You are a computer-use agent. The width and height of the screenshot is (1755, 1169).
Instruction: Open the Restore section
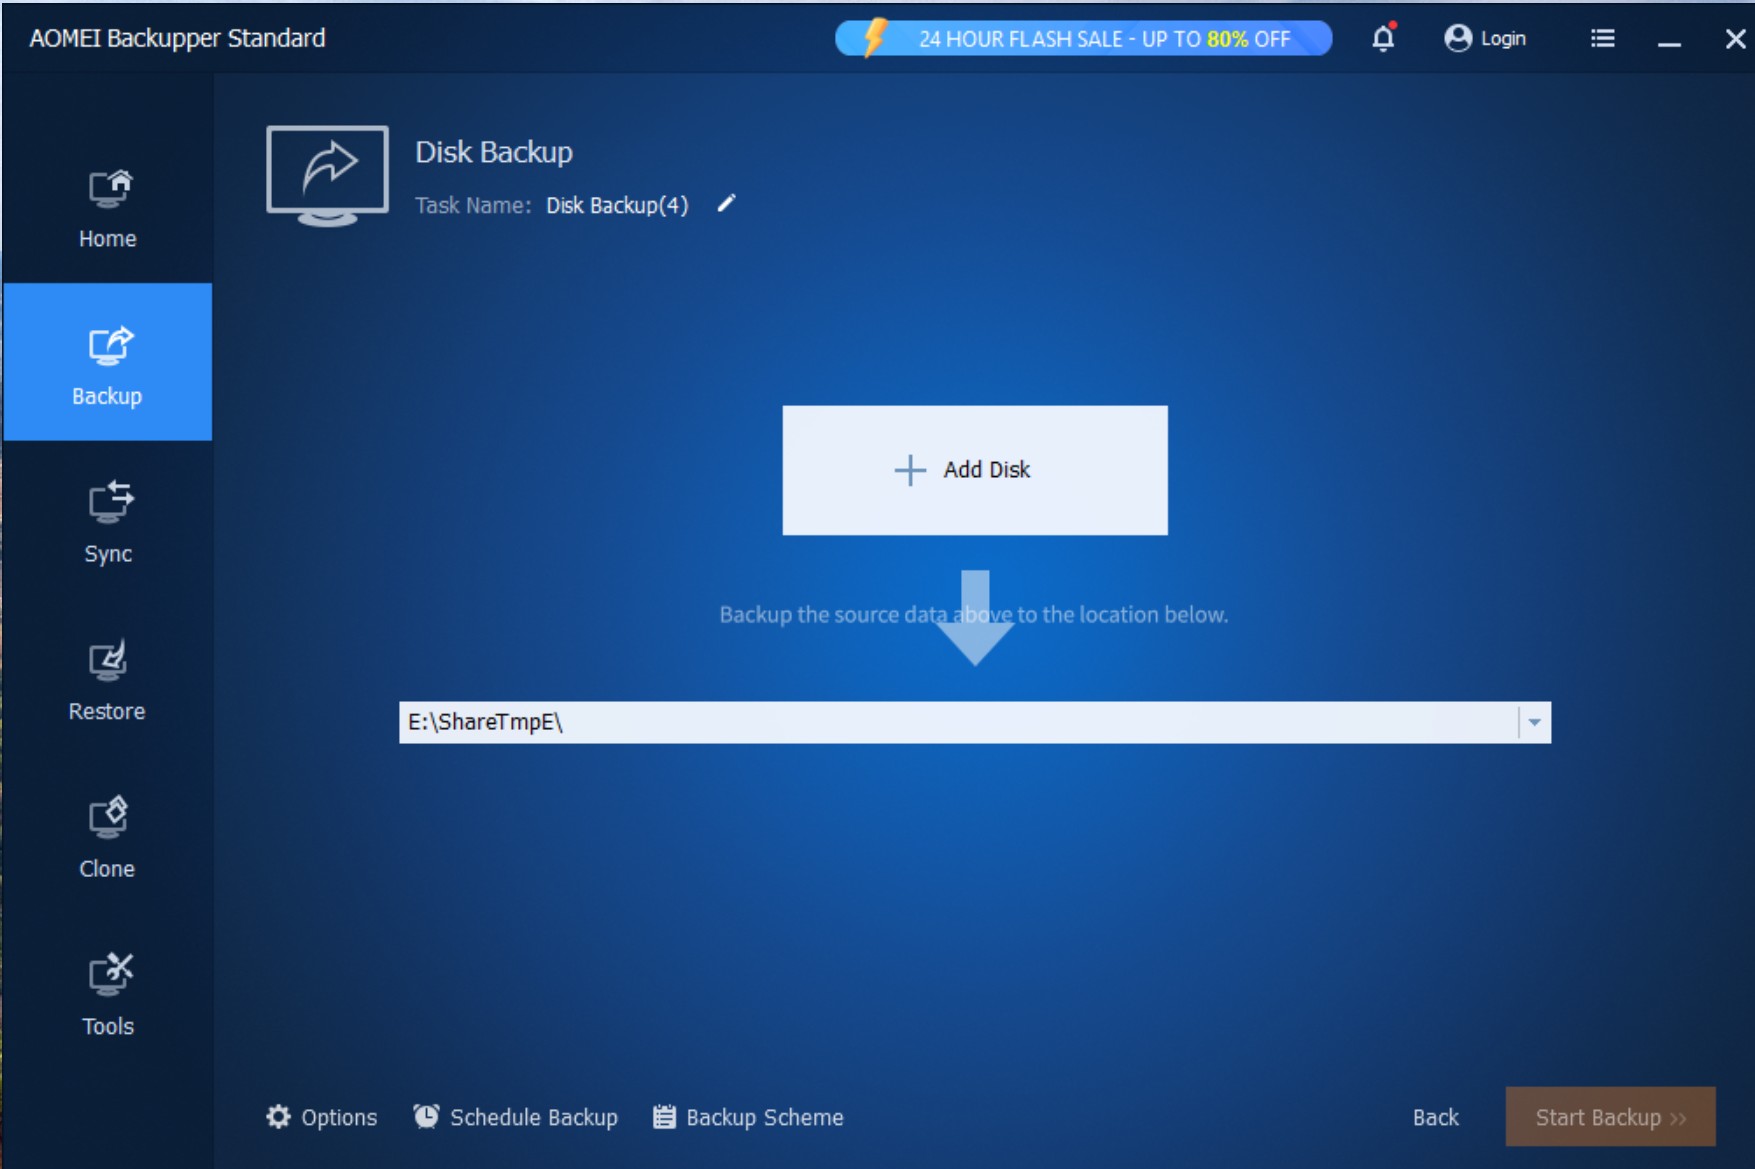tap(108, 680)
